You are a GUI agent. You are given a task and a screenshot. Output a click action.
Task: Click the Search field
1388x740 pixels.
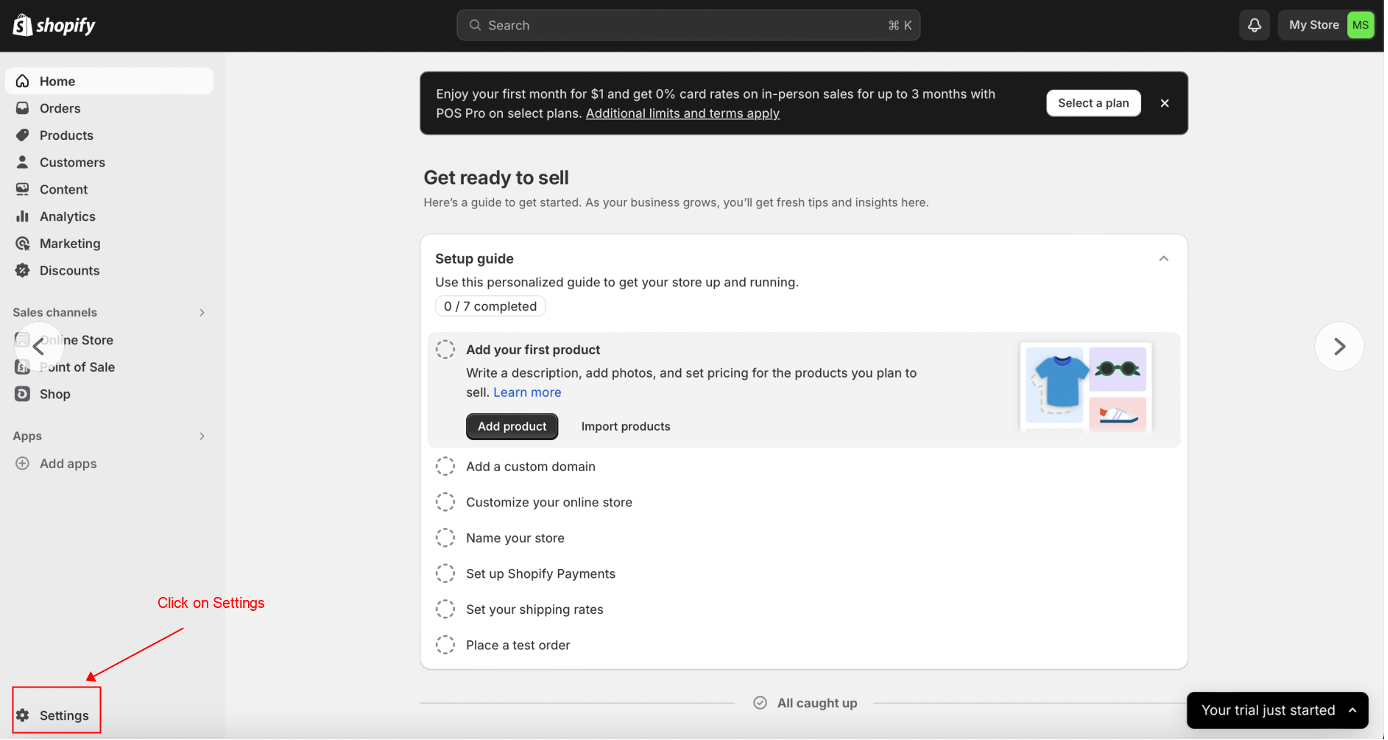(688, 25)
